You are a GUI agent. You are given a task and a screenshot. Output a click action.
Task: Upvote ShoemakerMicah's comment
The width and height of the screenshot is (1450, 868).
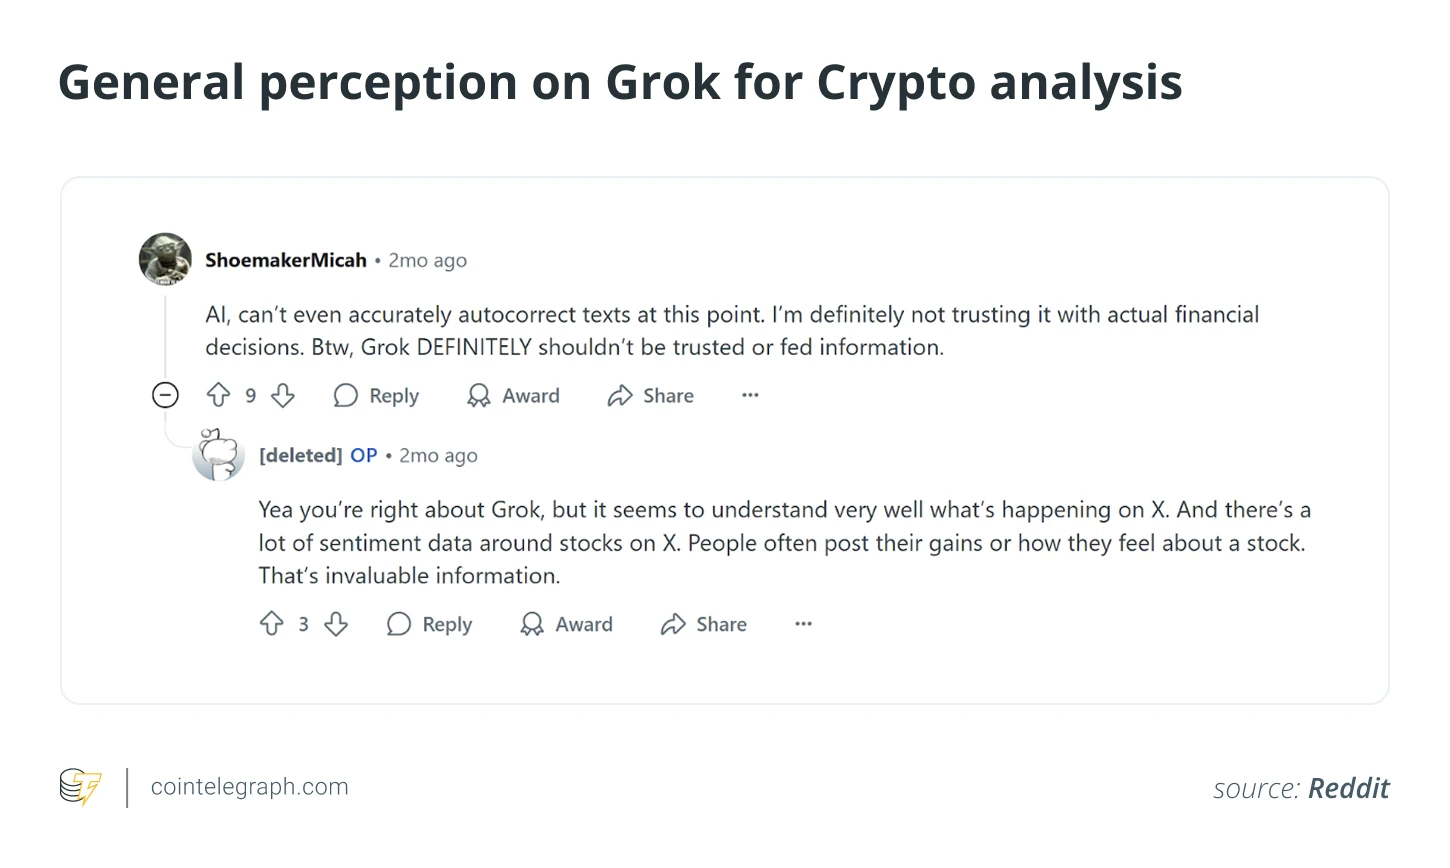click(x=219, y=395)
